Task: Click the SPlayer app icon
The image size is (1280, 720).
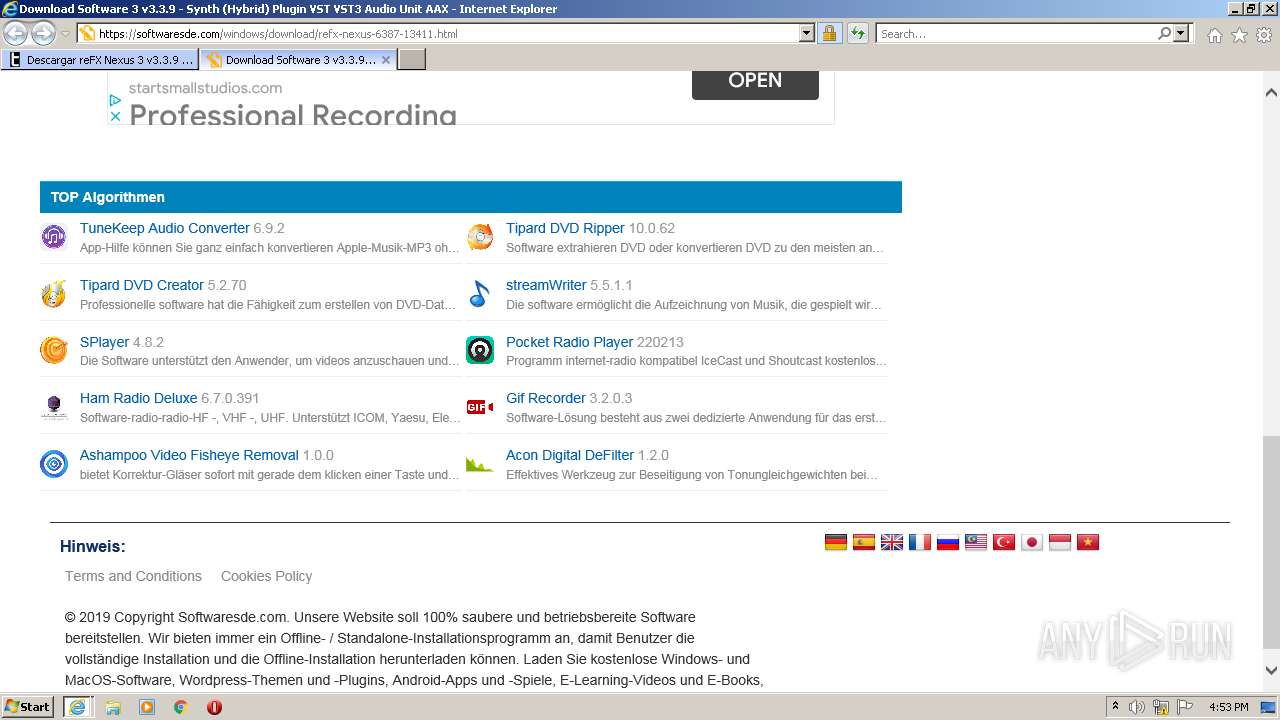Action: [53, 350]
